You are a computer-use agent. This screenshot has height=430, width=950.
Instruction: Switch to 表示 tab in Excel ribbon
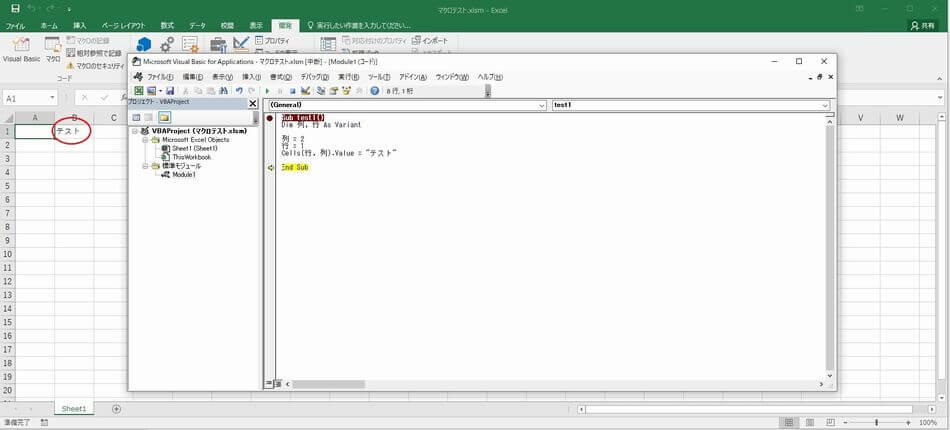tap(256, 26)
